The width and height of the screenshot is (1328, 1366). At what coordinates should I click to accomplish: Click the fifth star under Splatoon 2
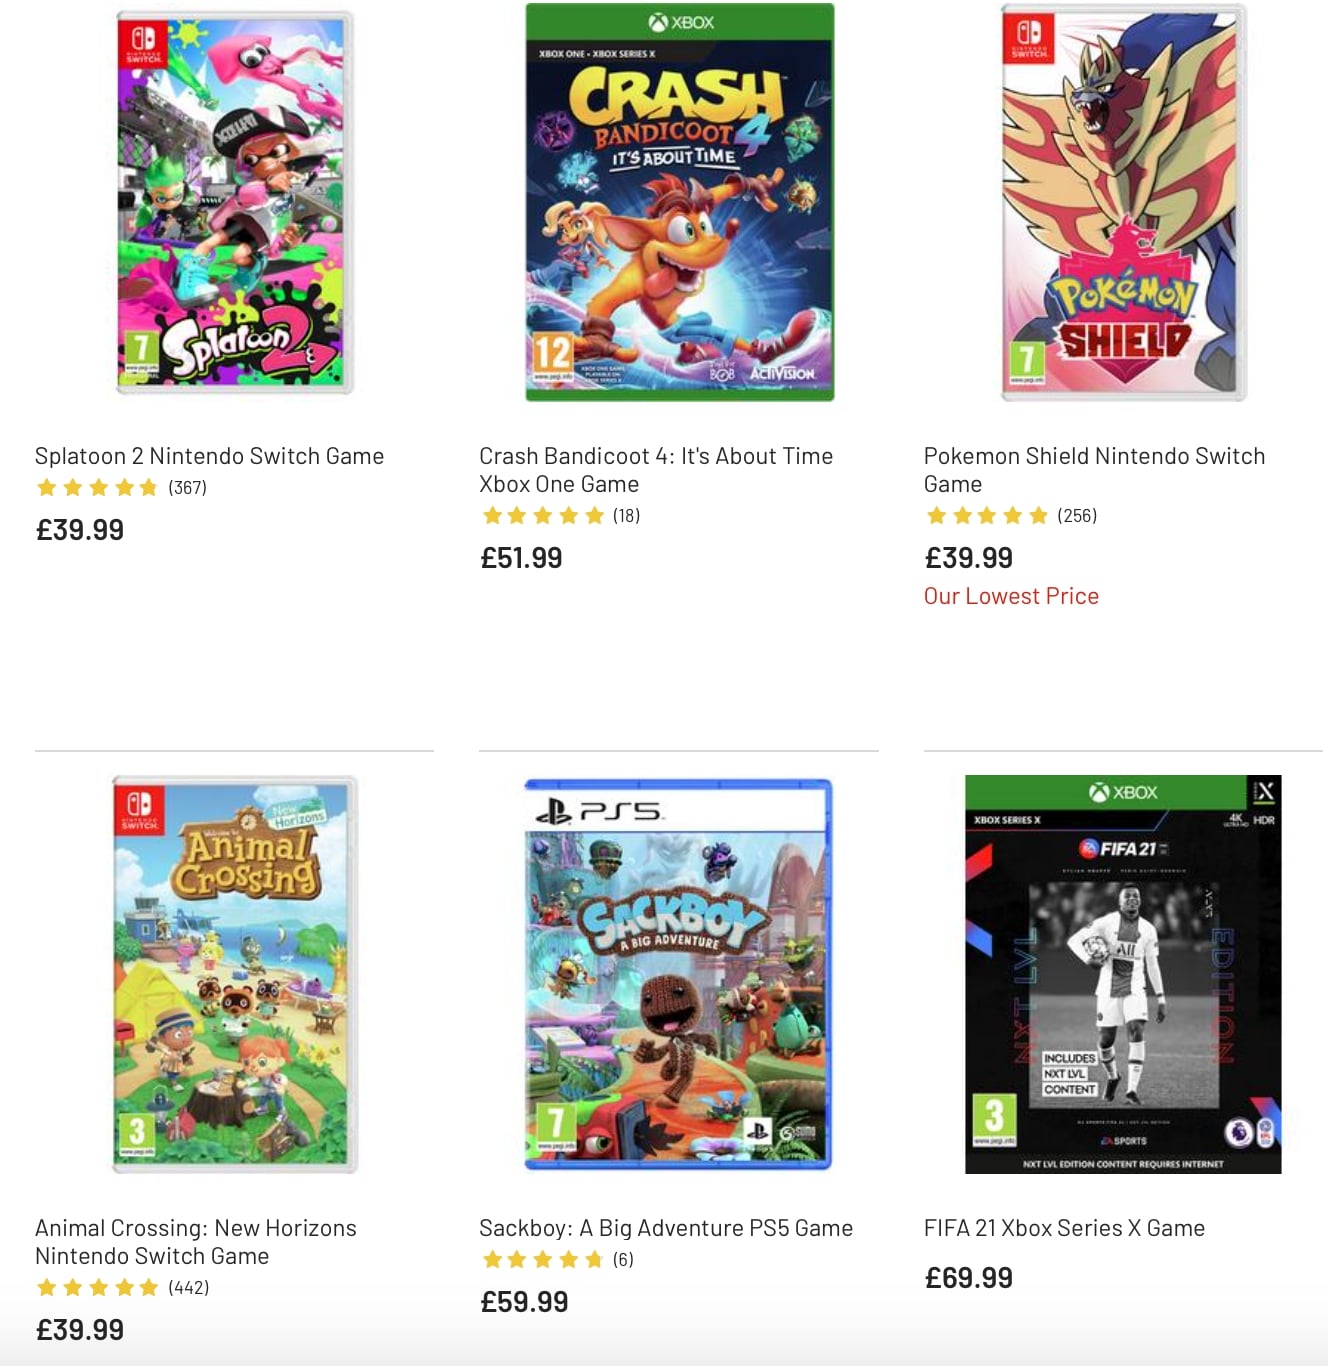tap(147, 488)
